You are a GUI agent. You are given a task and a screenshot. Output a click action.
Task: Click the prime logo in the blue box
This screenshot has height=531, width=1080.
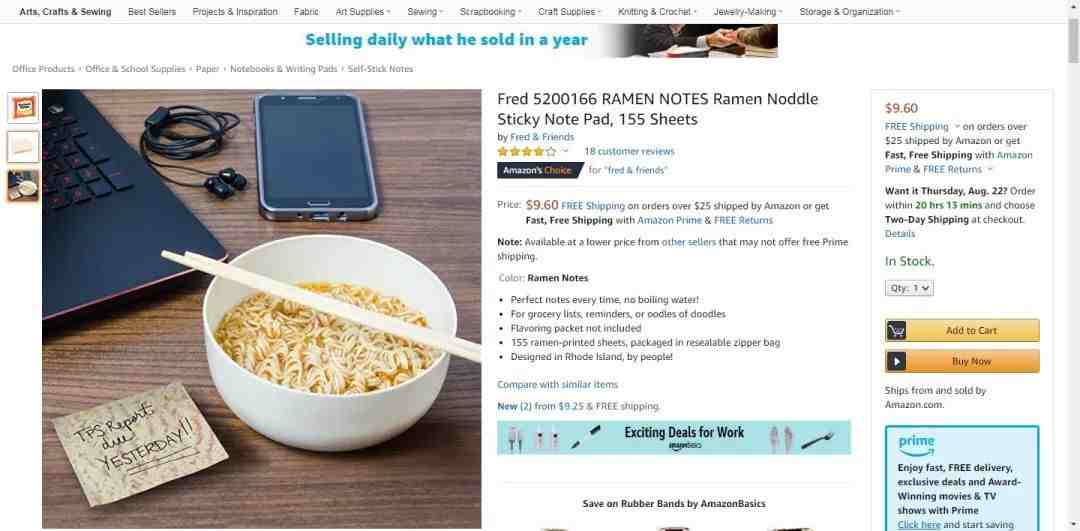tap(916, 444)
